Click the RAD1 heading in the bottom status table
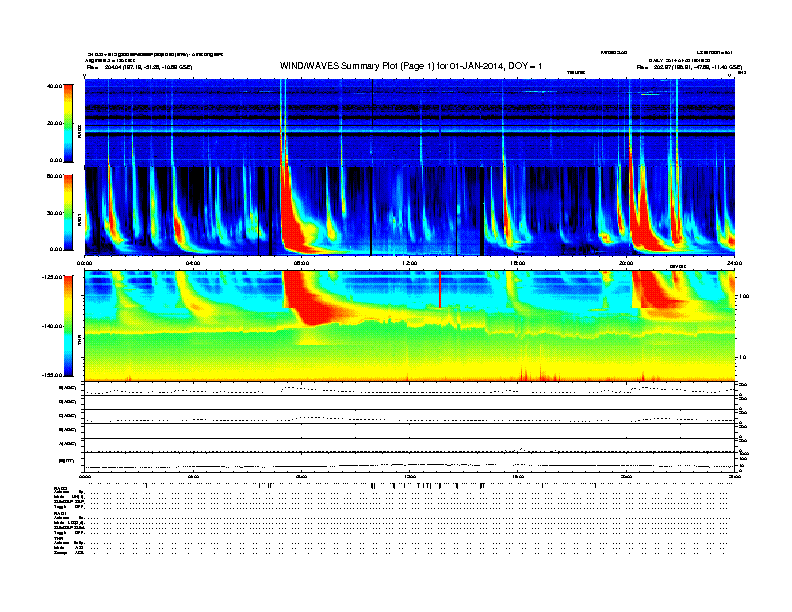Viewport: 792px width, 612px height. click(61, 513)
